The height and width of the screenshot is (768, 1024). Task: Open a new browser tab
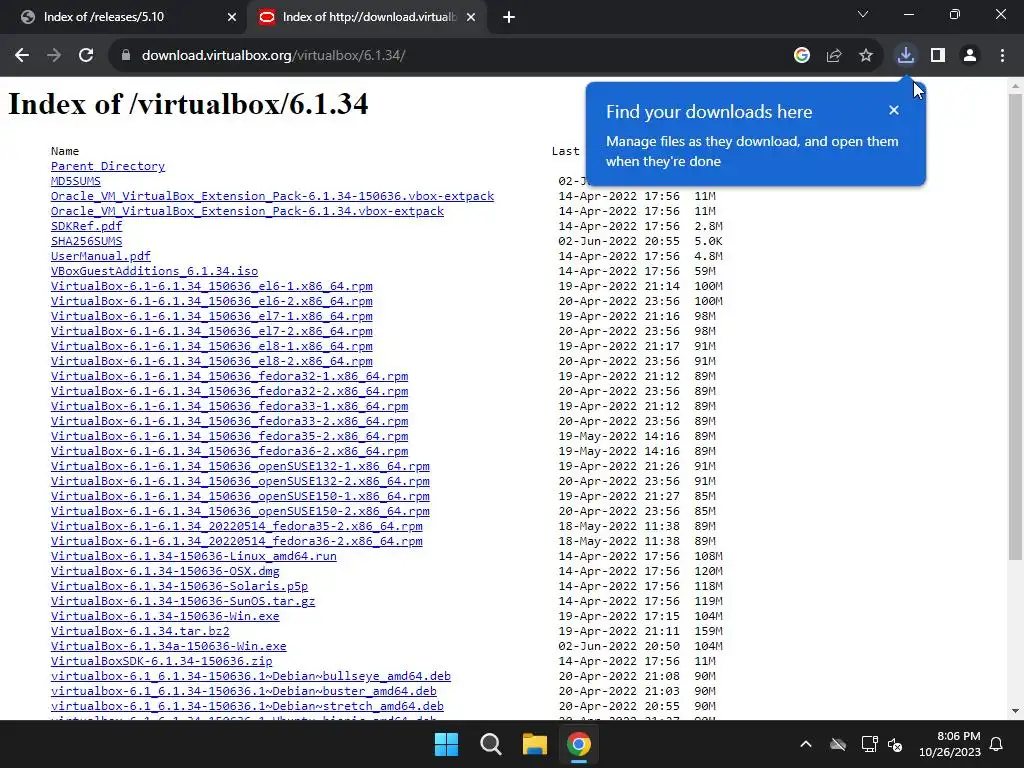point(509,18)
